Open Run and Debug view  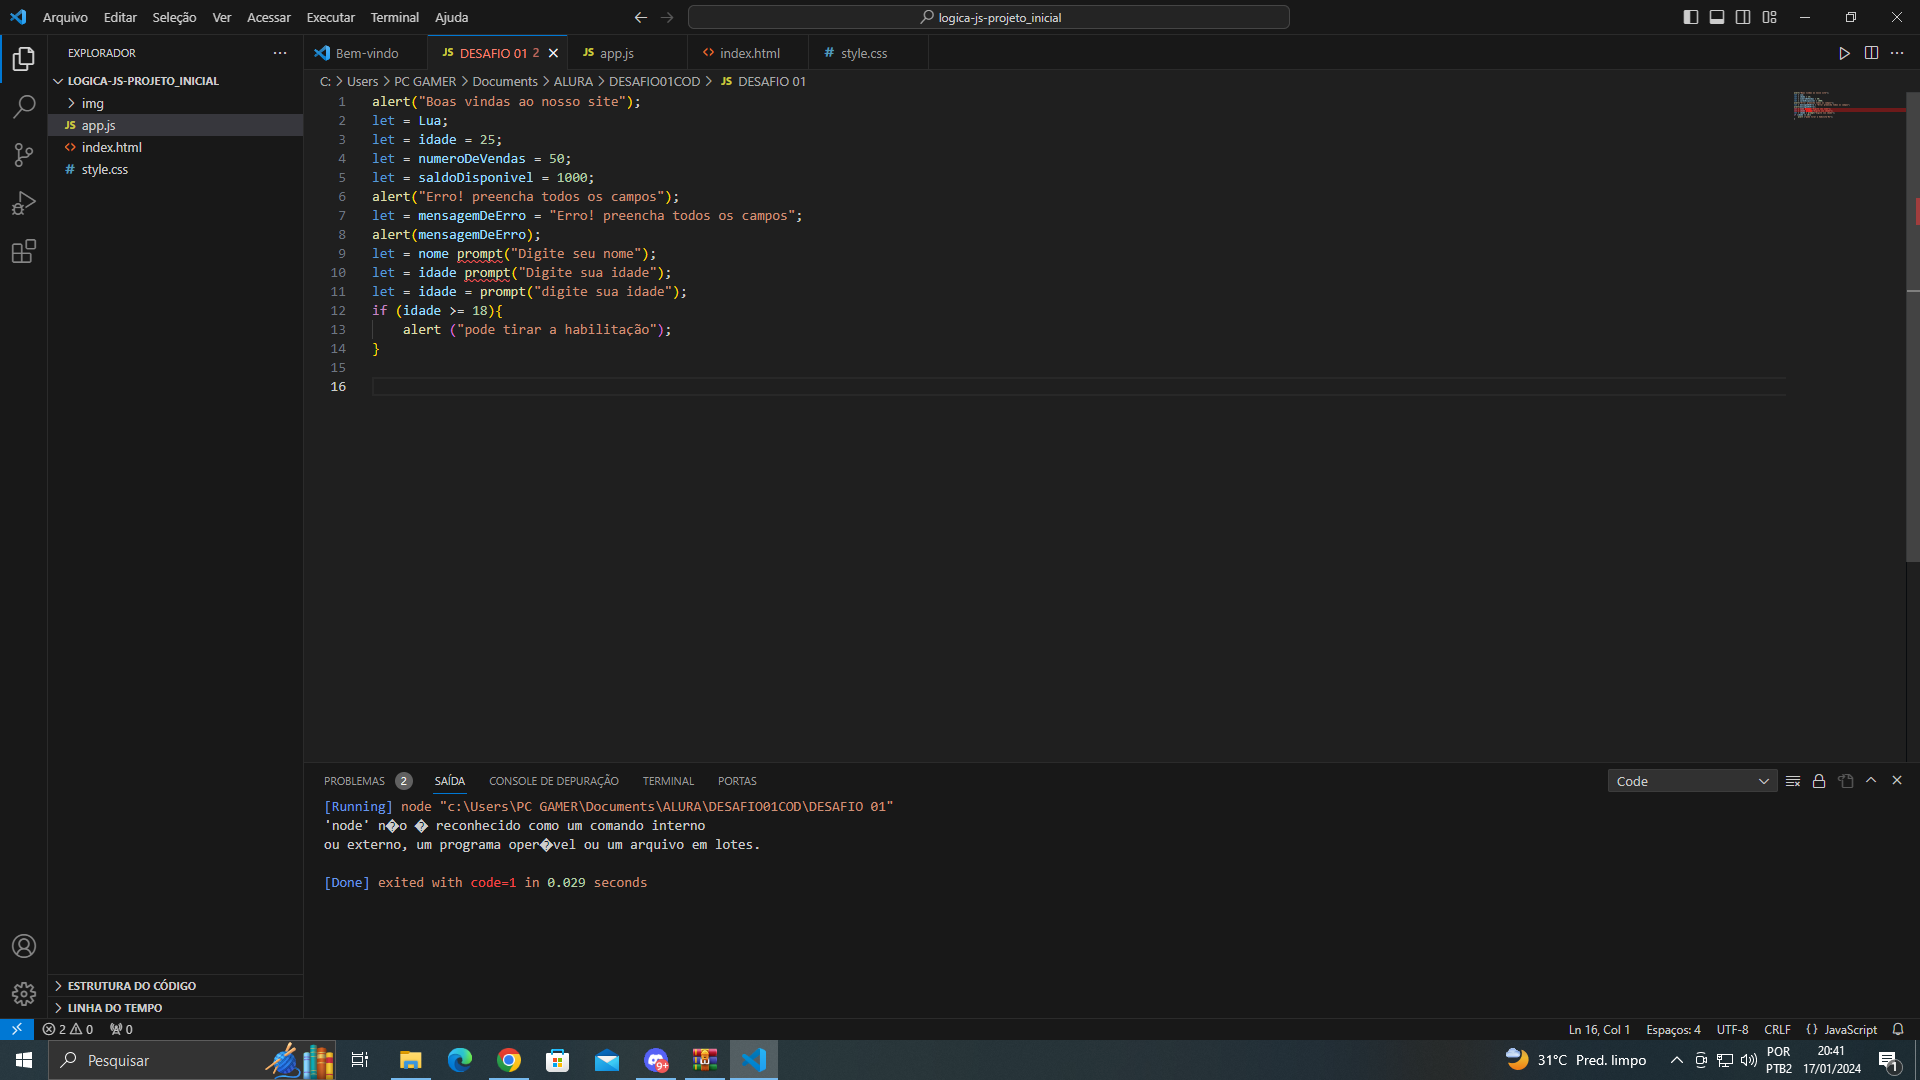click(24, 203)
